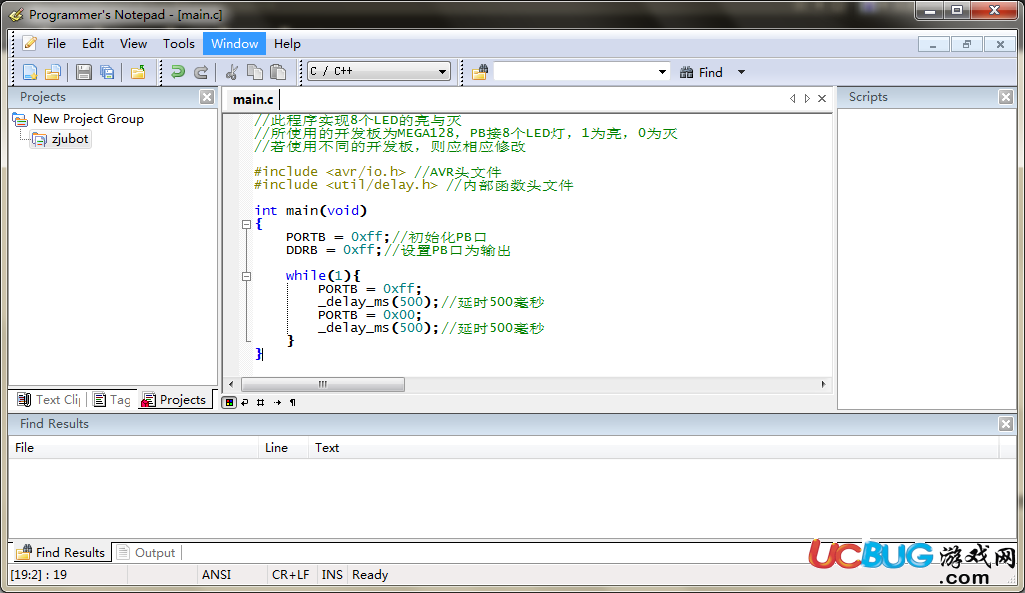The image size is (1025, 593).
Task: Switch to the Find Results tab
Action: click(61, 552)
